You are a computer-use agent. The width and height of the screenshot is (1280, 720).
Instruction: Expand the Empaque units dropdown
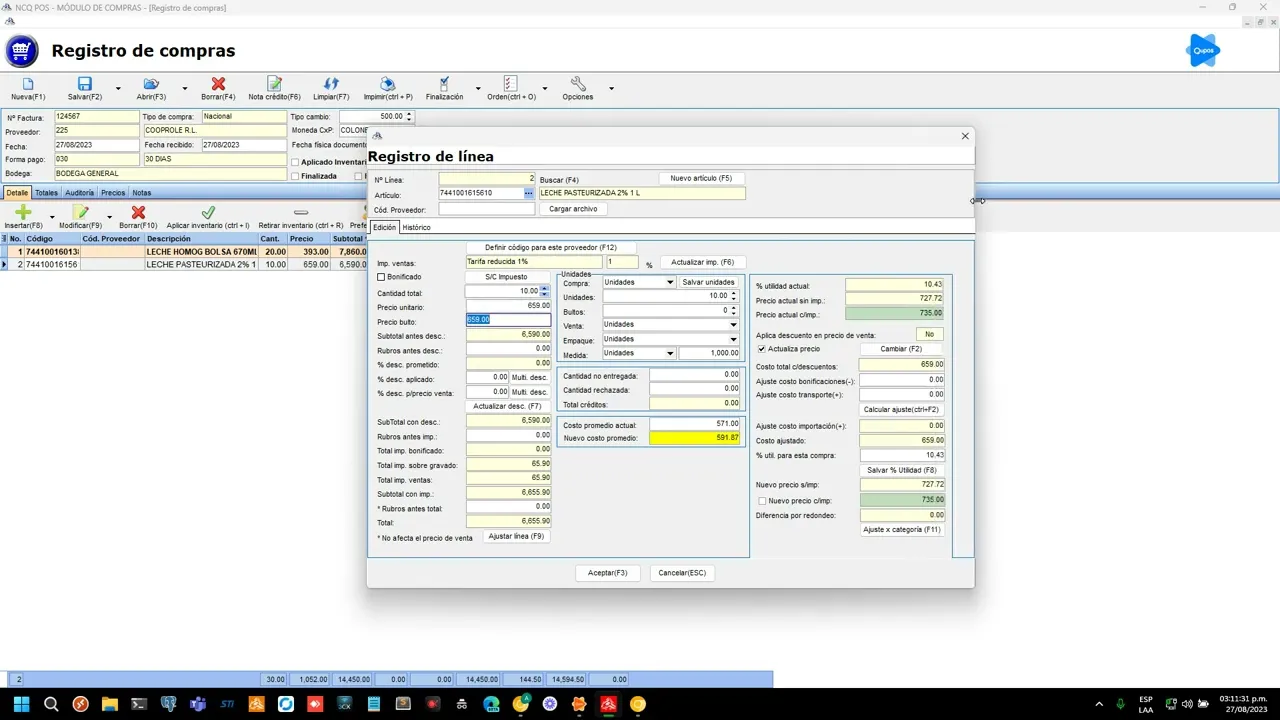click(x=733, y=339)
